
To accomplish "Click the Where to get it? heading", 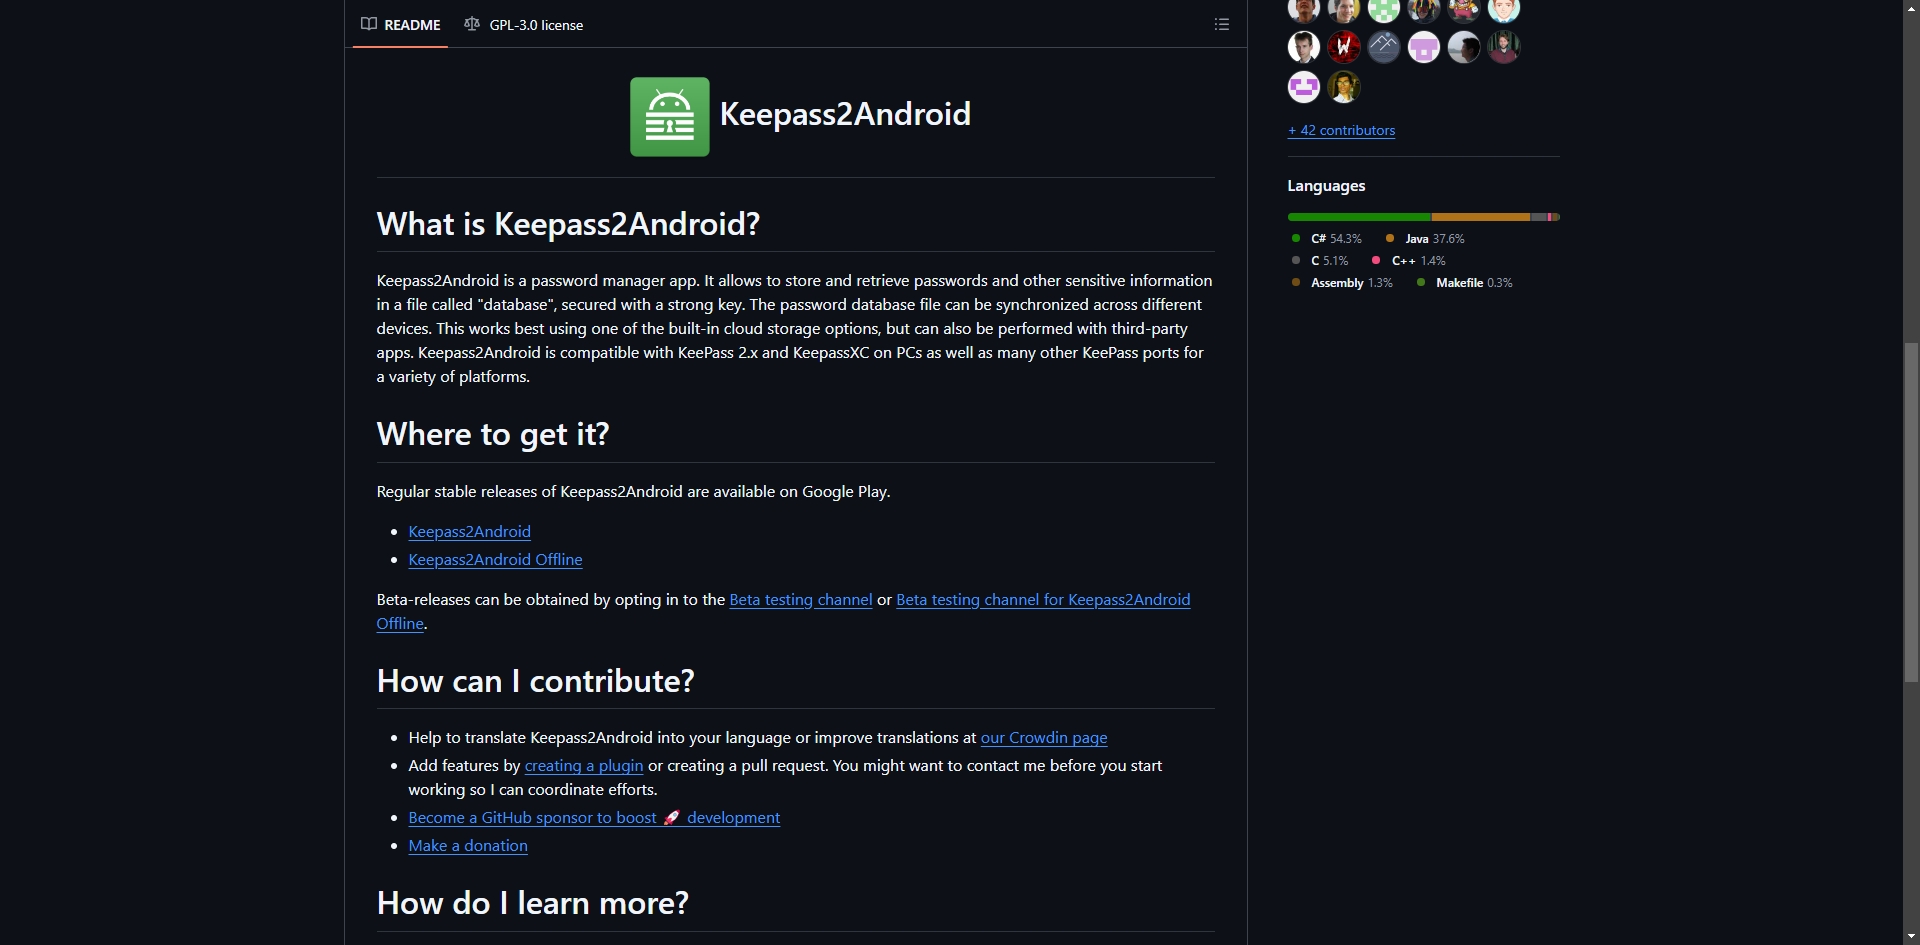I will coord(493,434).
